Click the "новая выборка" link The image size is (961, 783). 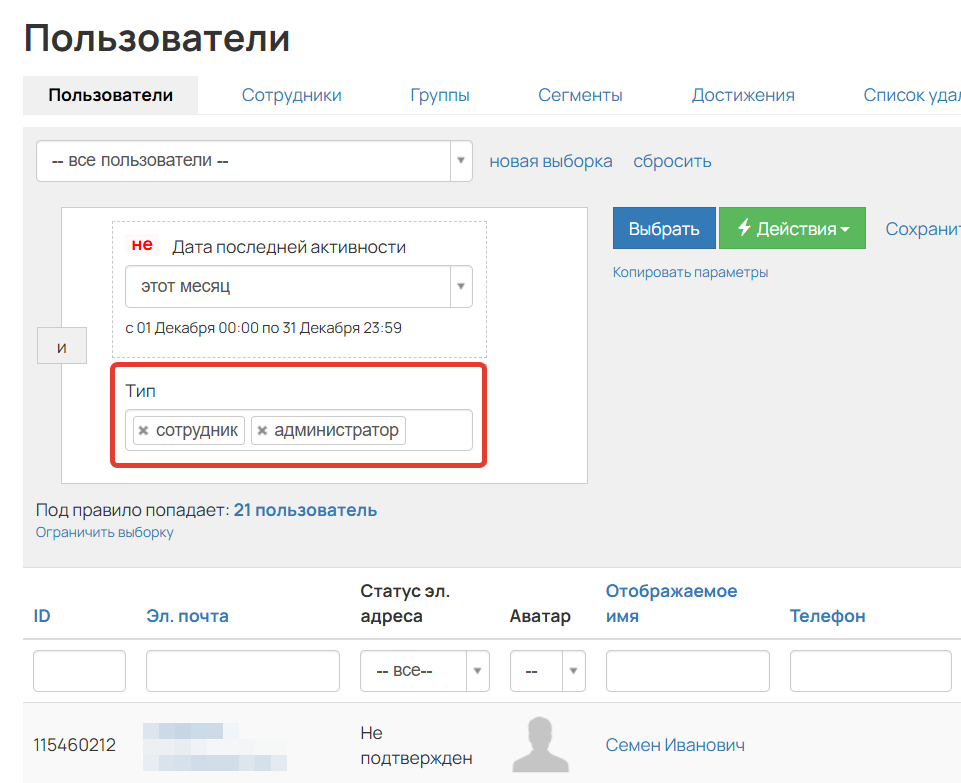[x=549, y=161]
